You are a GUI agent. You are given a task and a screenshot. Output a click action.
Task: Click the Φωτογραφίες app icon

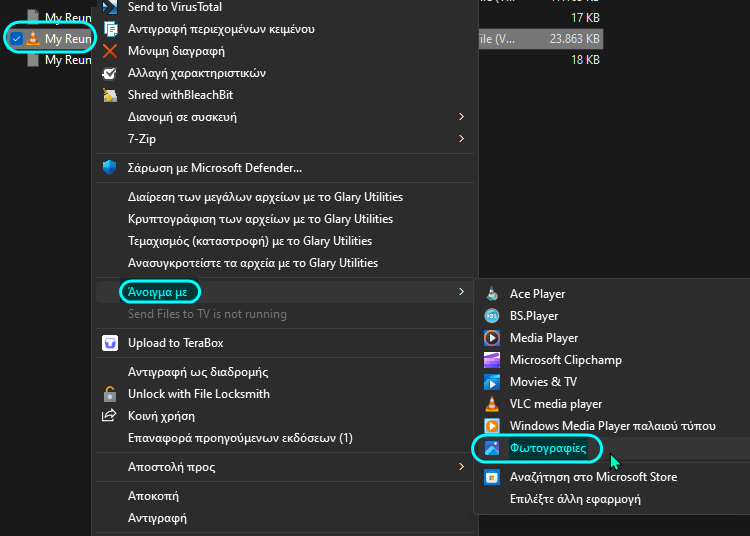pos(492,448)
